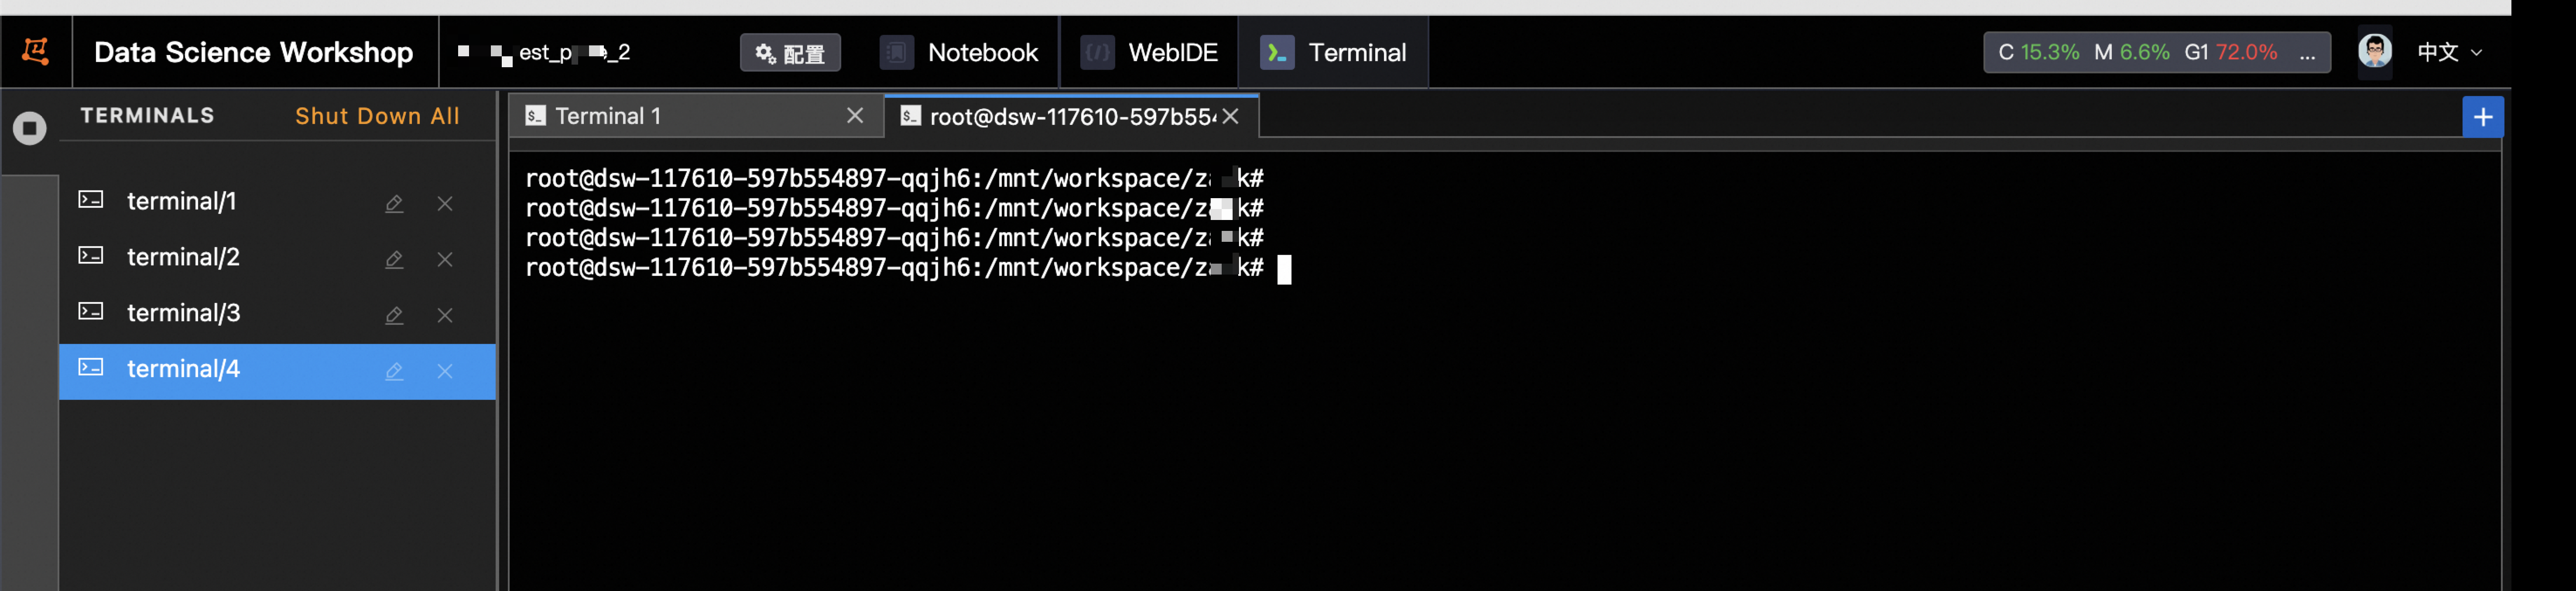Viewport: 2576px width, 591px height.
Task: Expand resource usage details with ellipsis
Action: coord(2307,53)
